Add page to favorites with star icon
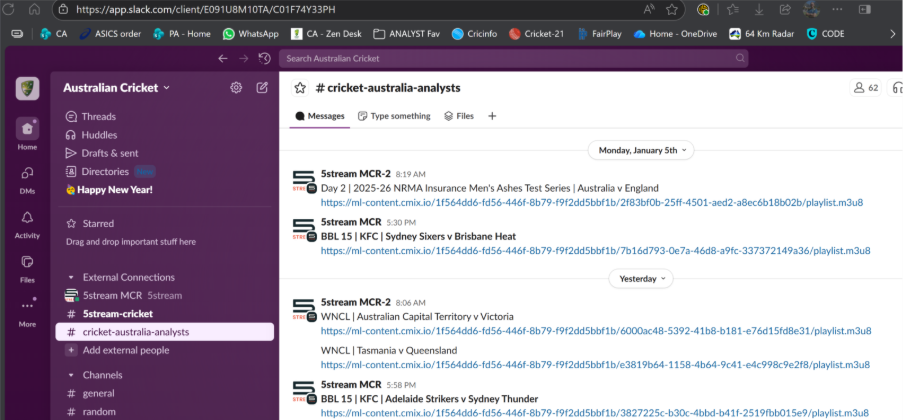 [x=671, y=9]
